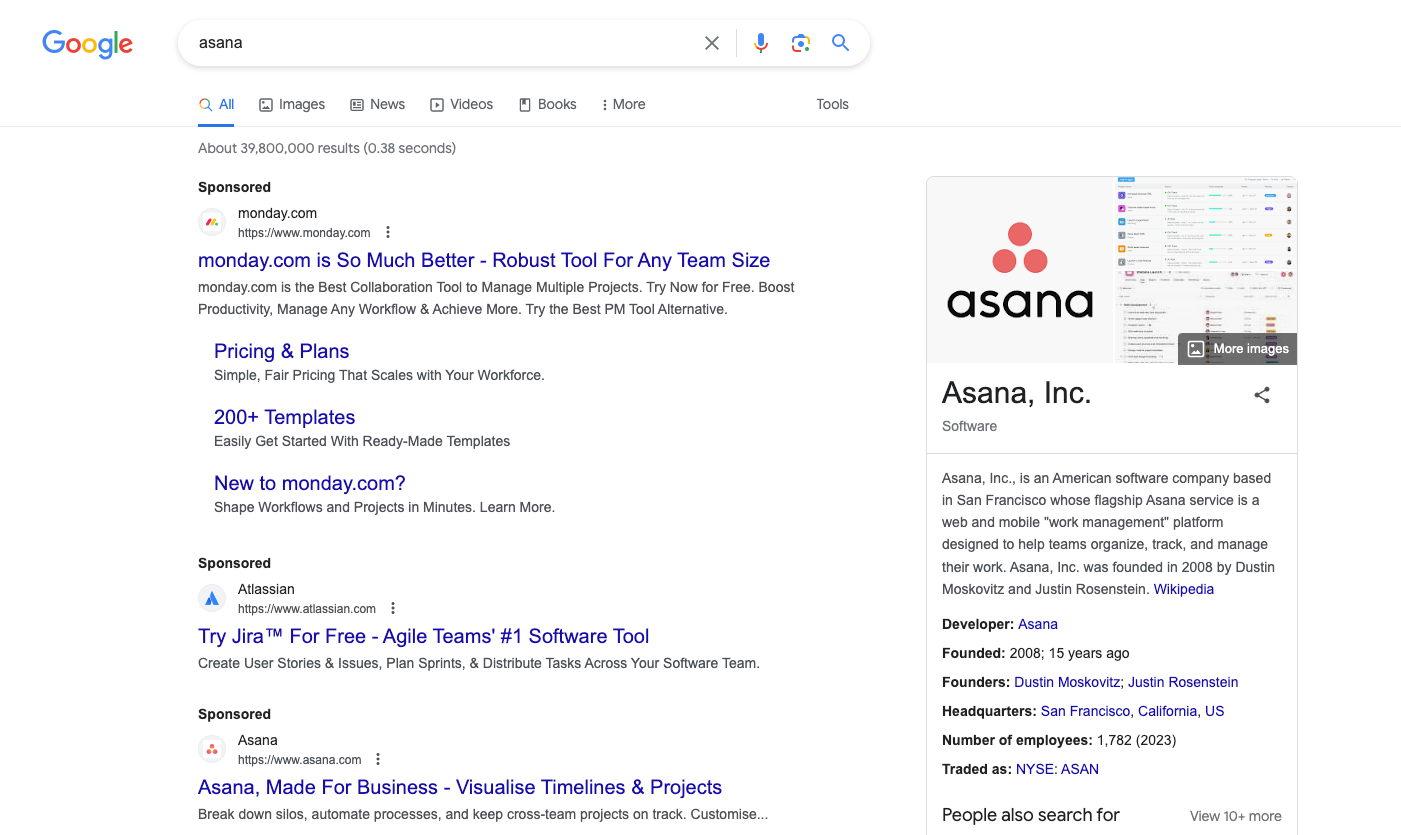The height and width of the screenshot is (835, 1401).
Task: Click the Asana logo image
Action: (1020, 270)
